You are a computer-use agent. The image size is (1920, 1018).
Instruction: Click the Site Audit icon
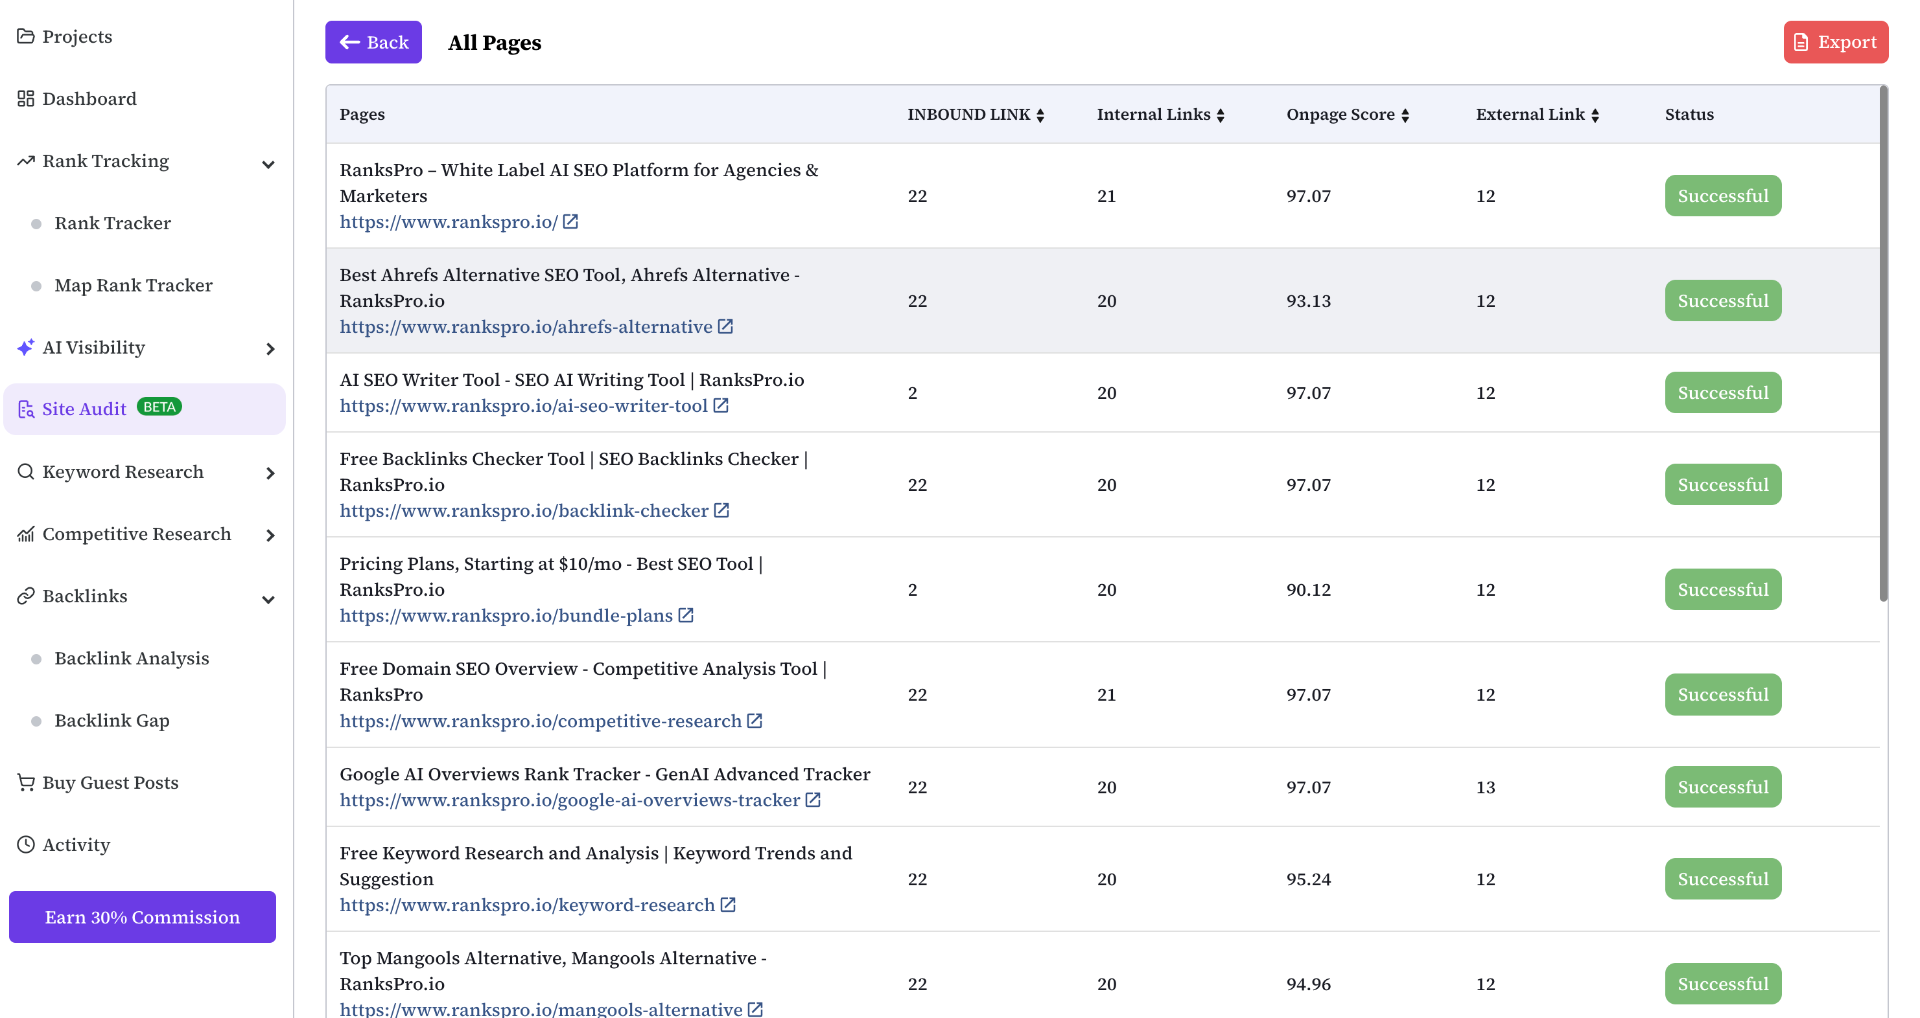[26, 409]
